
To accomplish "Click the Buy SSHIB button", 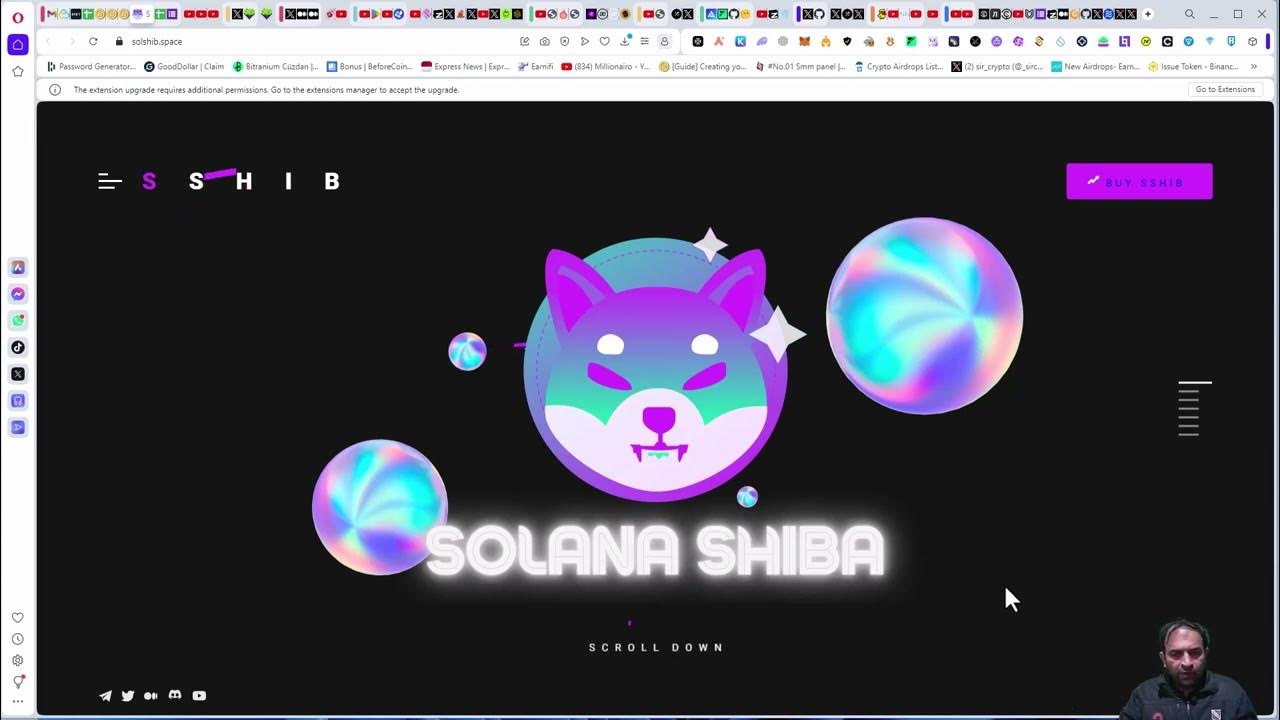I will pos(1139,181).
